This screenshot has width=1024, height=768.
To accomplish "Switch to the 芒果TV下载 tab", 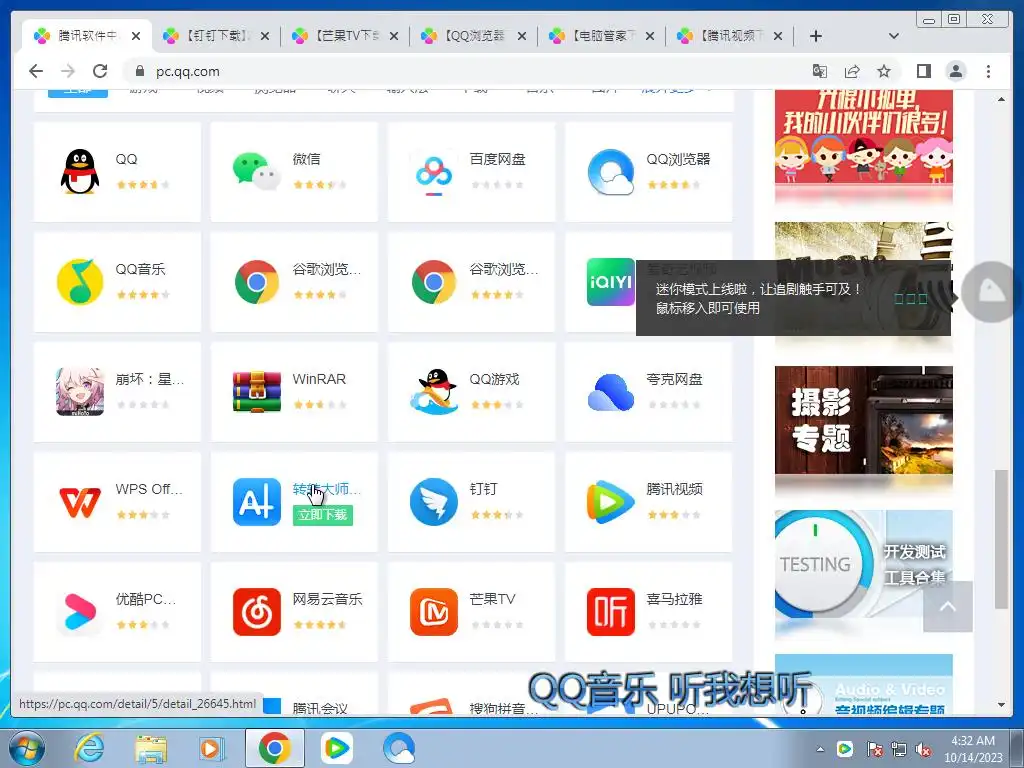I will pyautogui.click(x=345, y=36).
